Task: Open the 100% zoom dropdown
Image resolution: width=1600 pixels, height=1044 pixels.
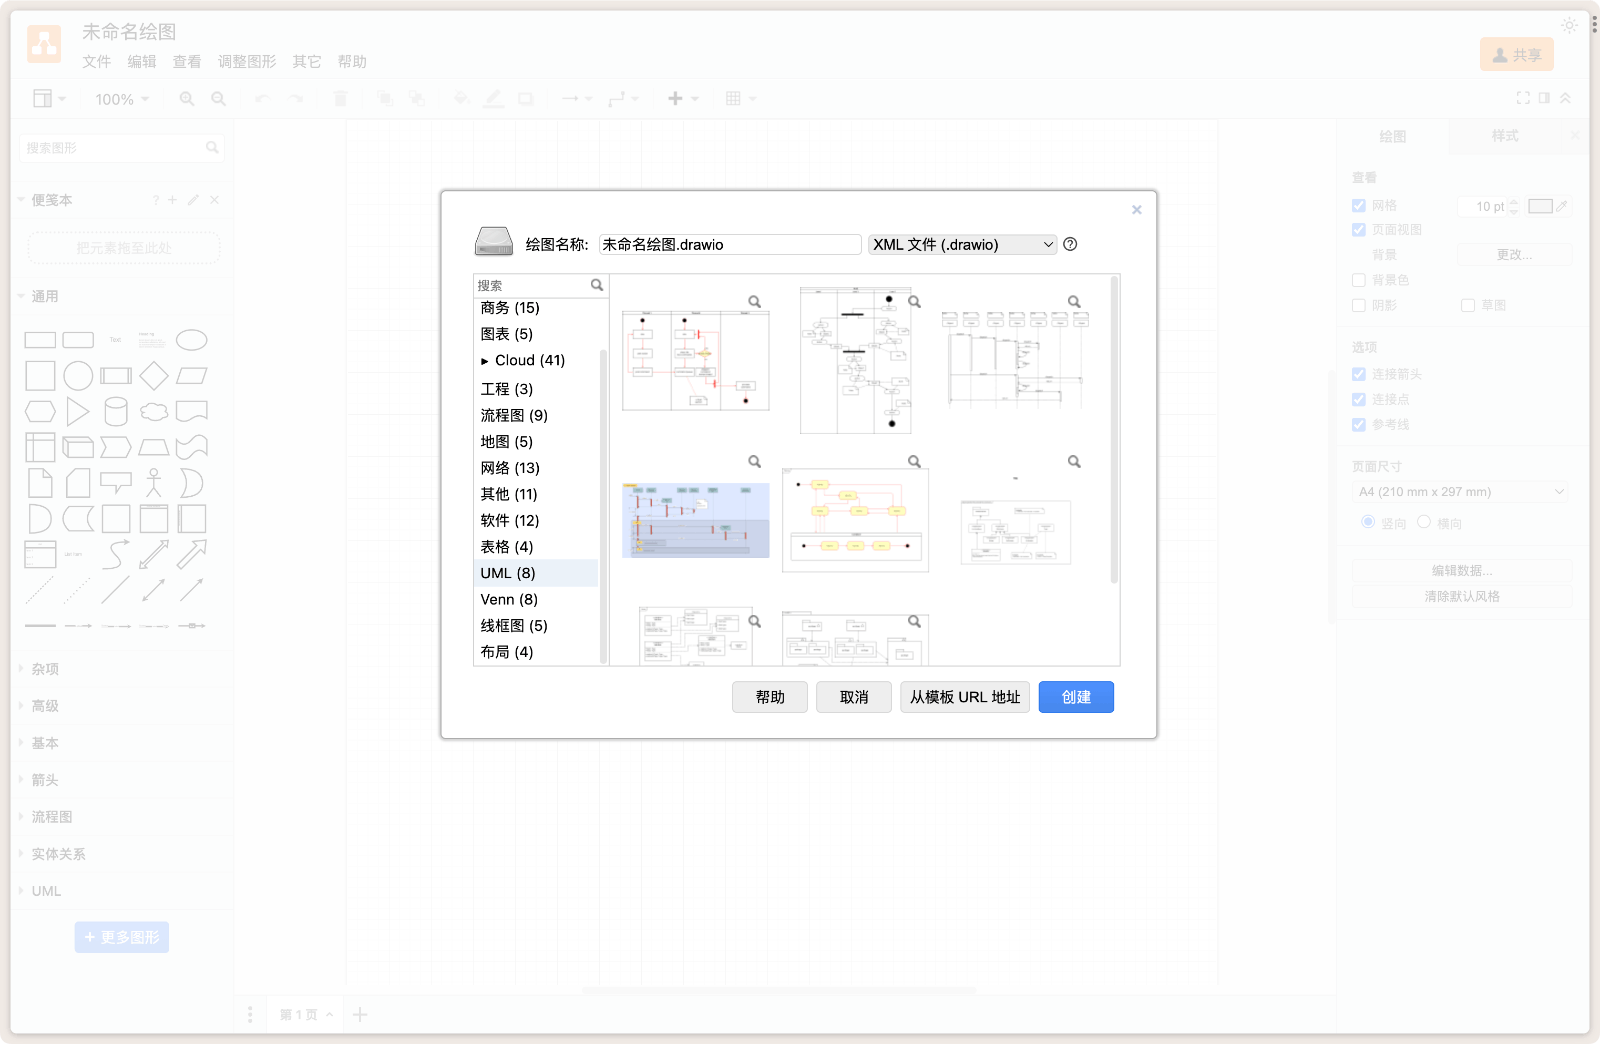Action: [122, 99]
